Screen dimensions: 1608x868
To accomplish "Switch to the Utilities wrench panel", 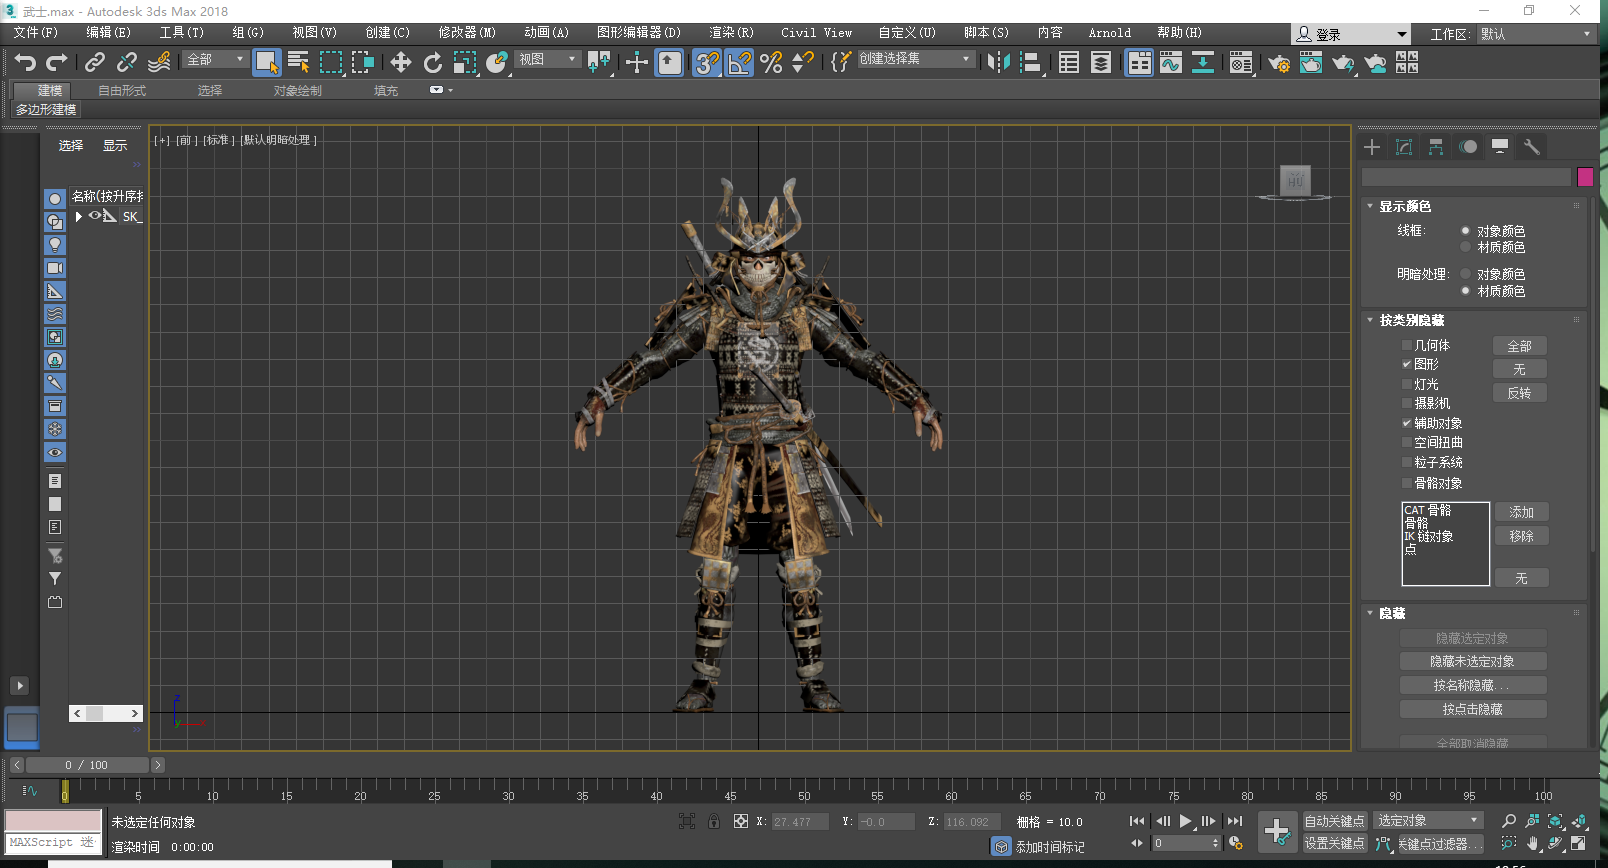I will pyautogui.click(x=1531, y=147).
